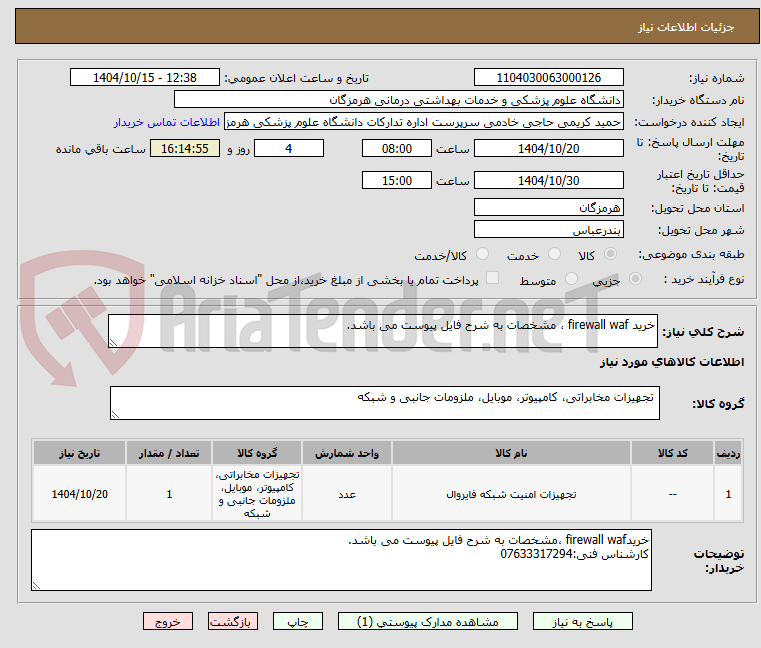Click the تاریخ نیاز column header
This screenshot has height=648, width=761.
[x=80, y=453]
